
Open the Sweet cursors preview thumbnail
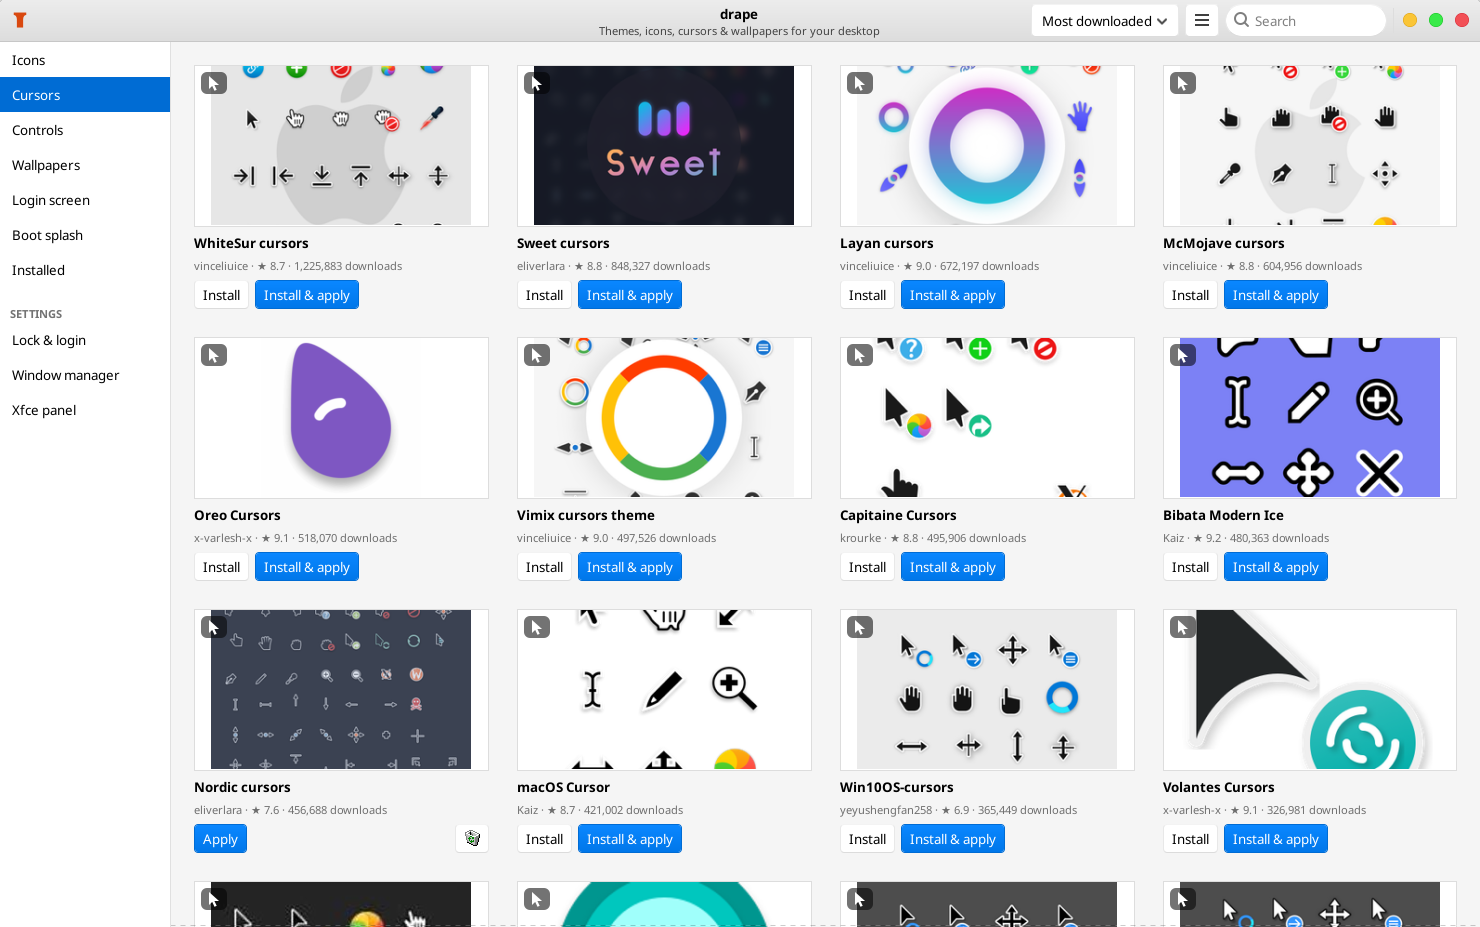[664, 146]
